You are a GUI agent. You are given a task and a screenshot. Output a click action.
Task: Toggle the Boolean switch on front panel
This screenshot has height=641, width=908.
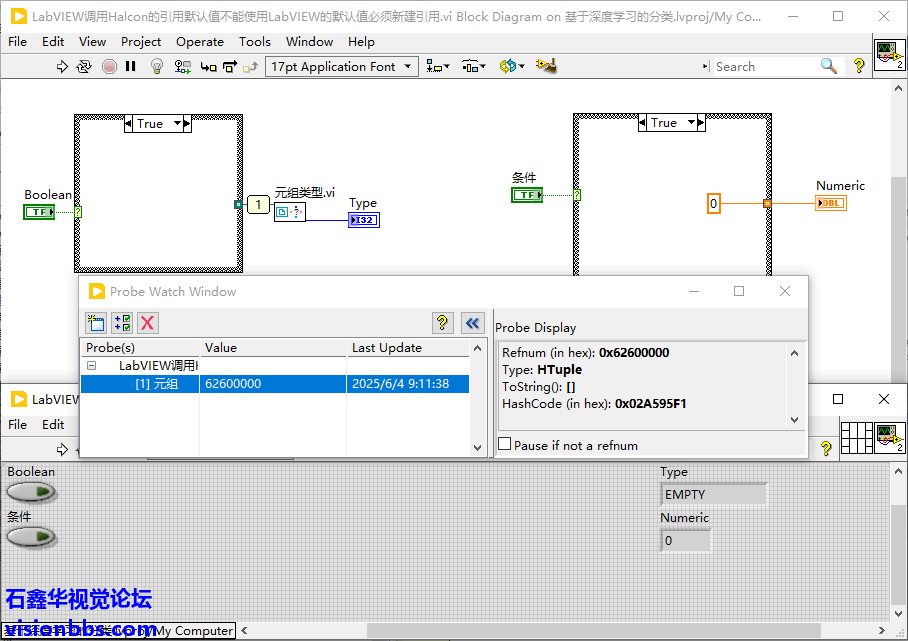pyautogui.click(x=32, y=492)
